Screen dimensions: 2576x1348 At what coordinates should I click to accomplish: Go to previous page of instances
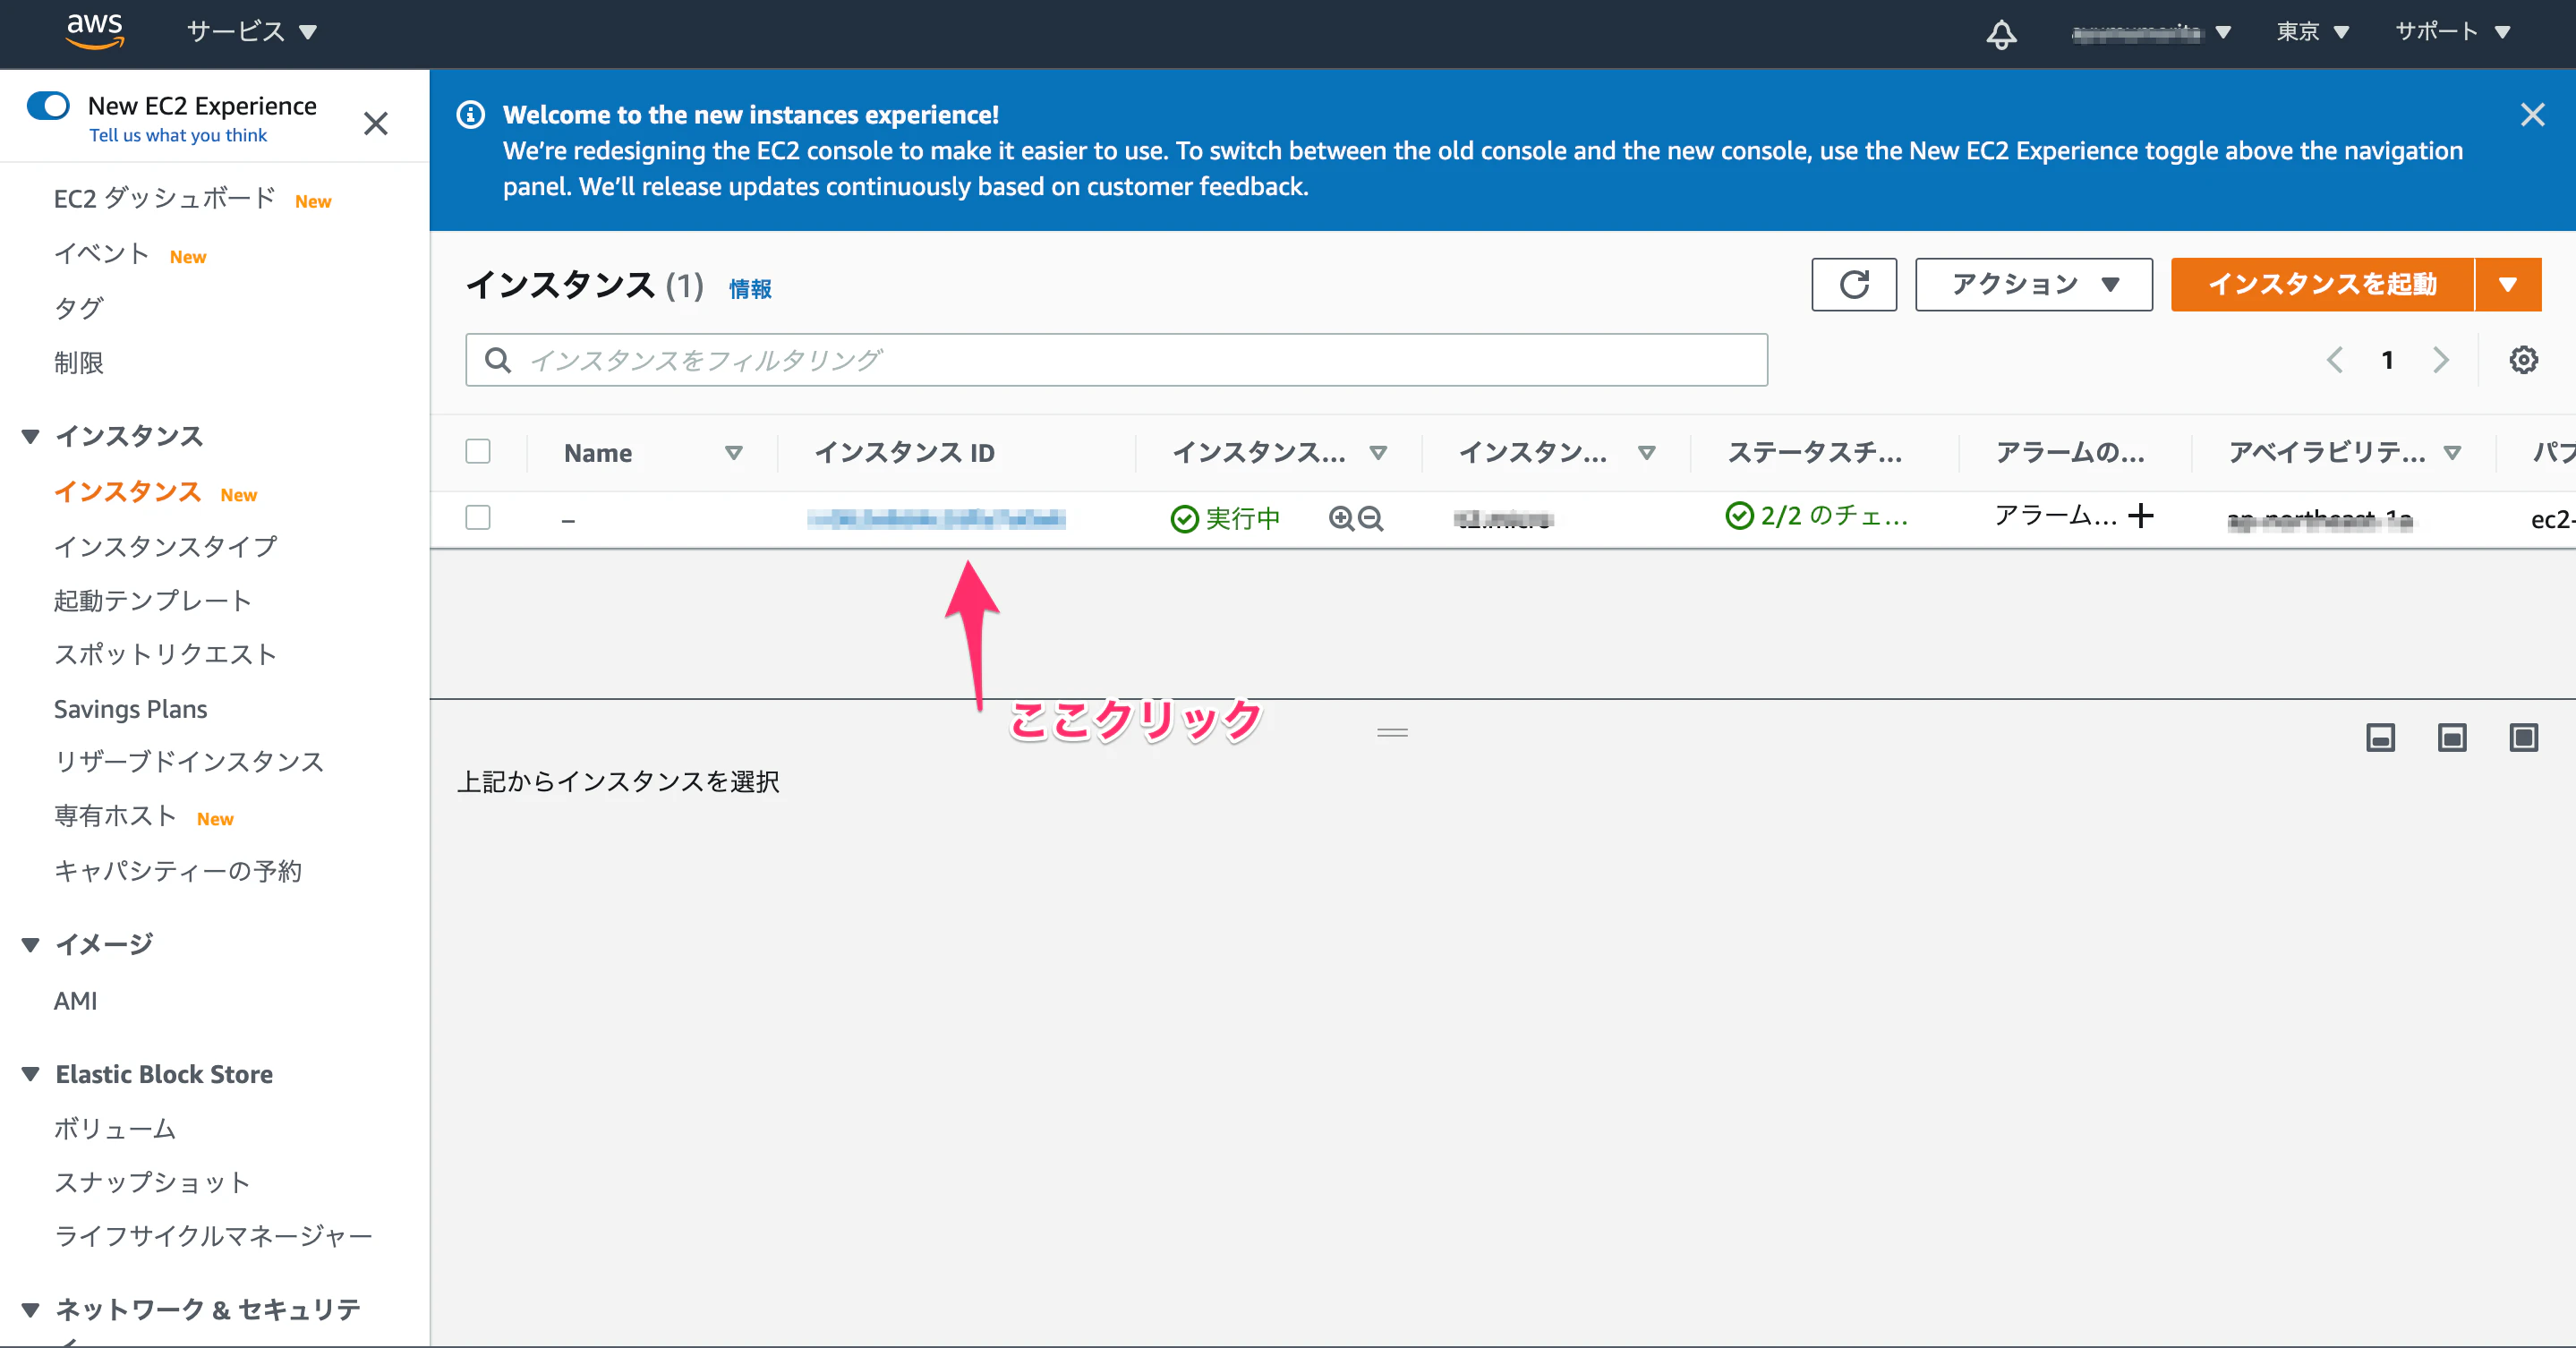click(2335, 360)
